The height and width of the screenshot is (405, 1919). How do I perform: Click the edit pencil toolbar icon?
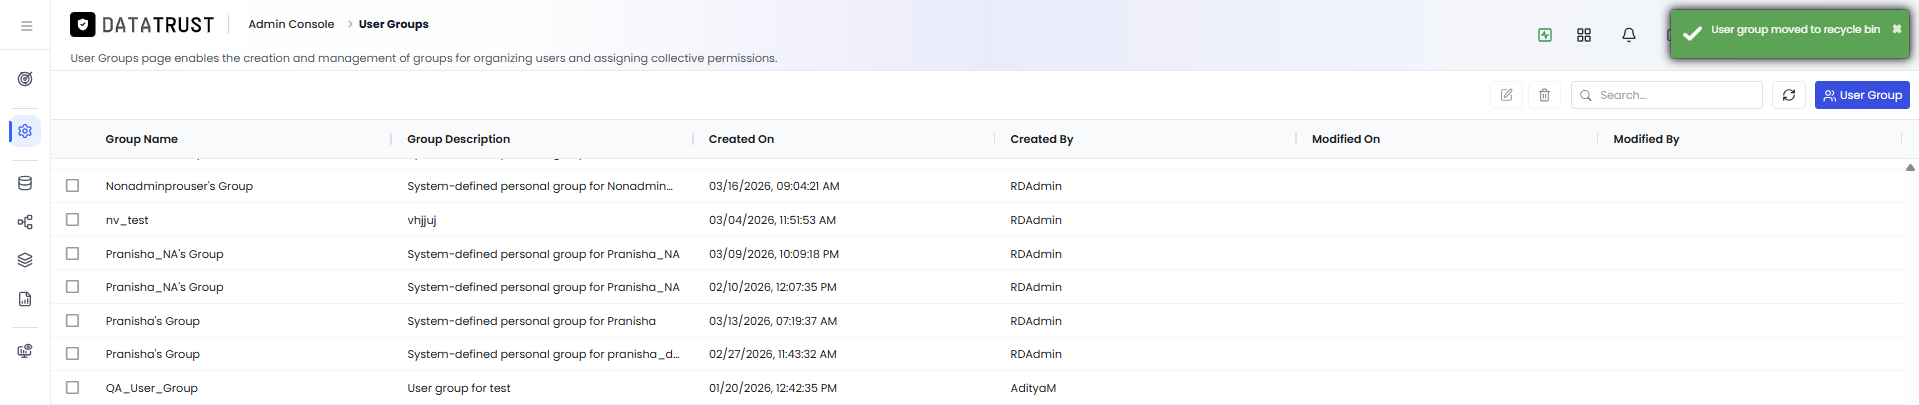pyautogui.click(x=1506, y=95)
